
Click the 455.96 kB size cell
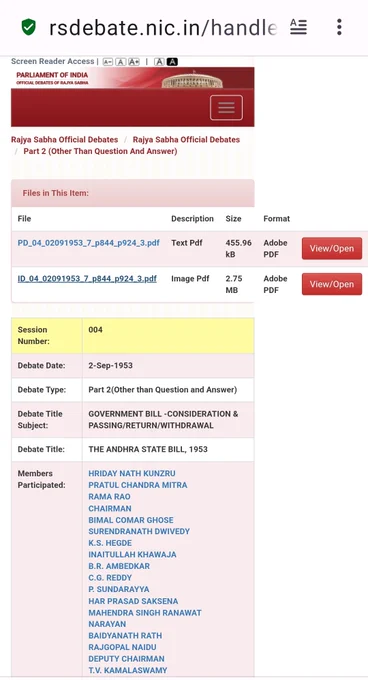click(238, 248)
